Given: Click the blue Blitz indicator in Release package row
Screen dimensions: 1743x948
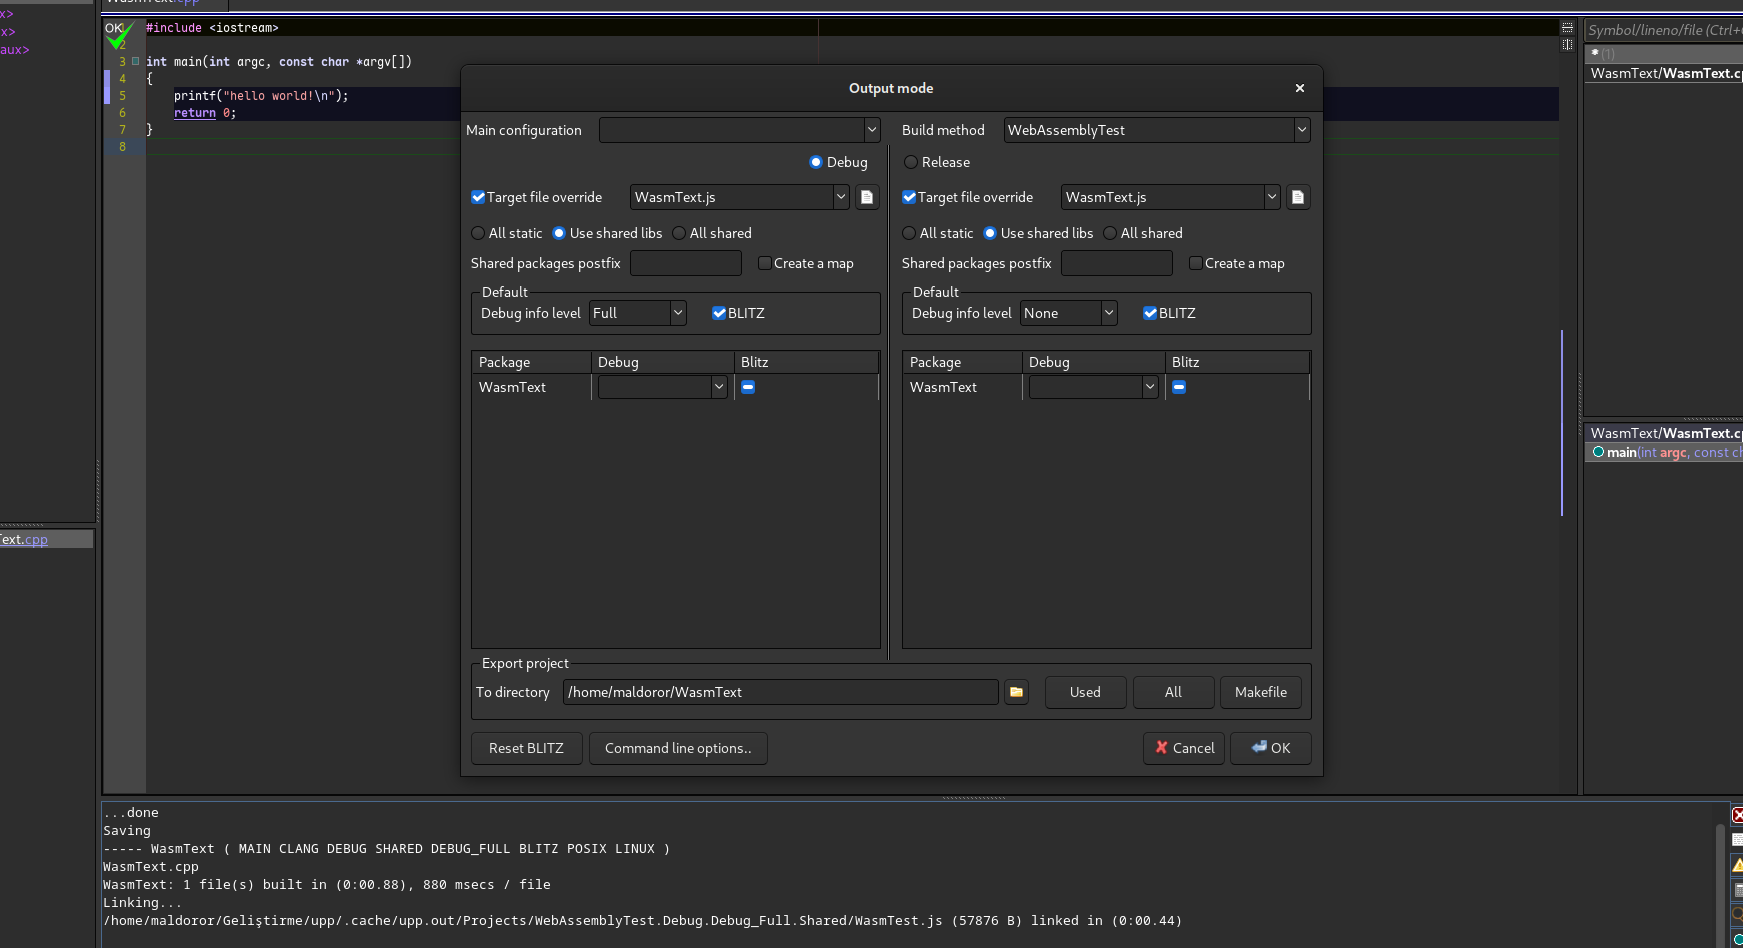Looking at the screenshot, I should (1179, 387).
